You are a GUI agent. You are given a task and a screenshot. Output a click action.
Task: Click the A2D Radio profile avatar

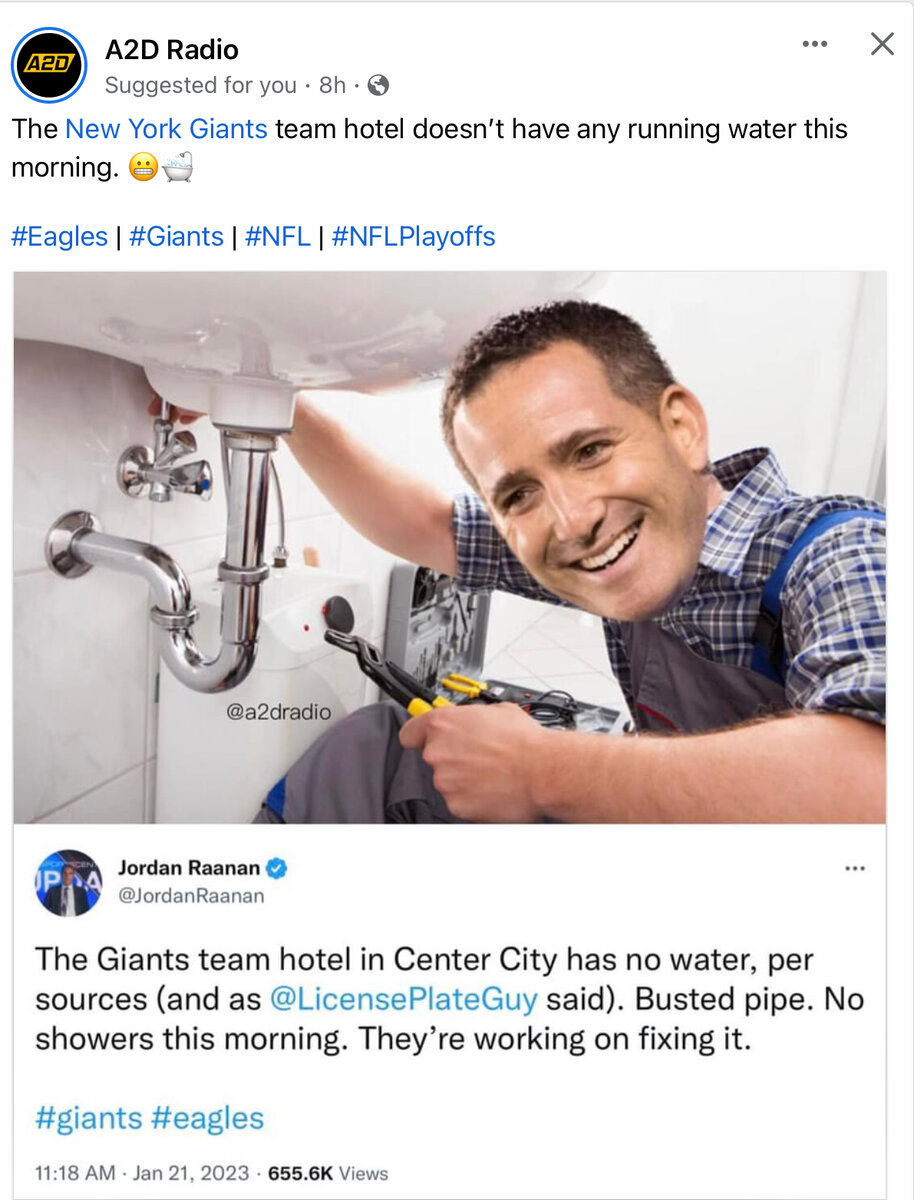tap(49, 65)
